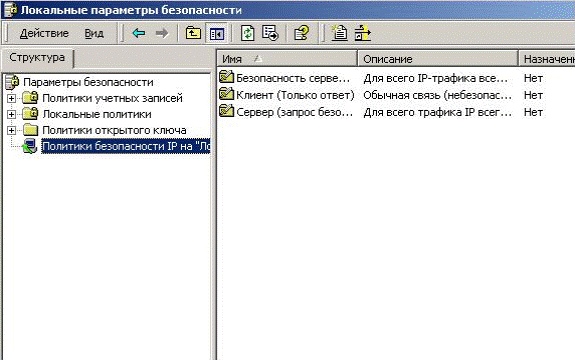This screenshot has height=360, width=575.
Task: Expand the Политики учетных записей node
Action: pos(11,98)
